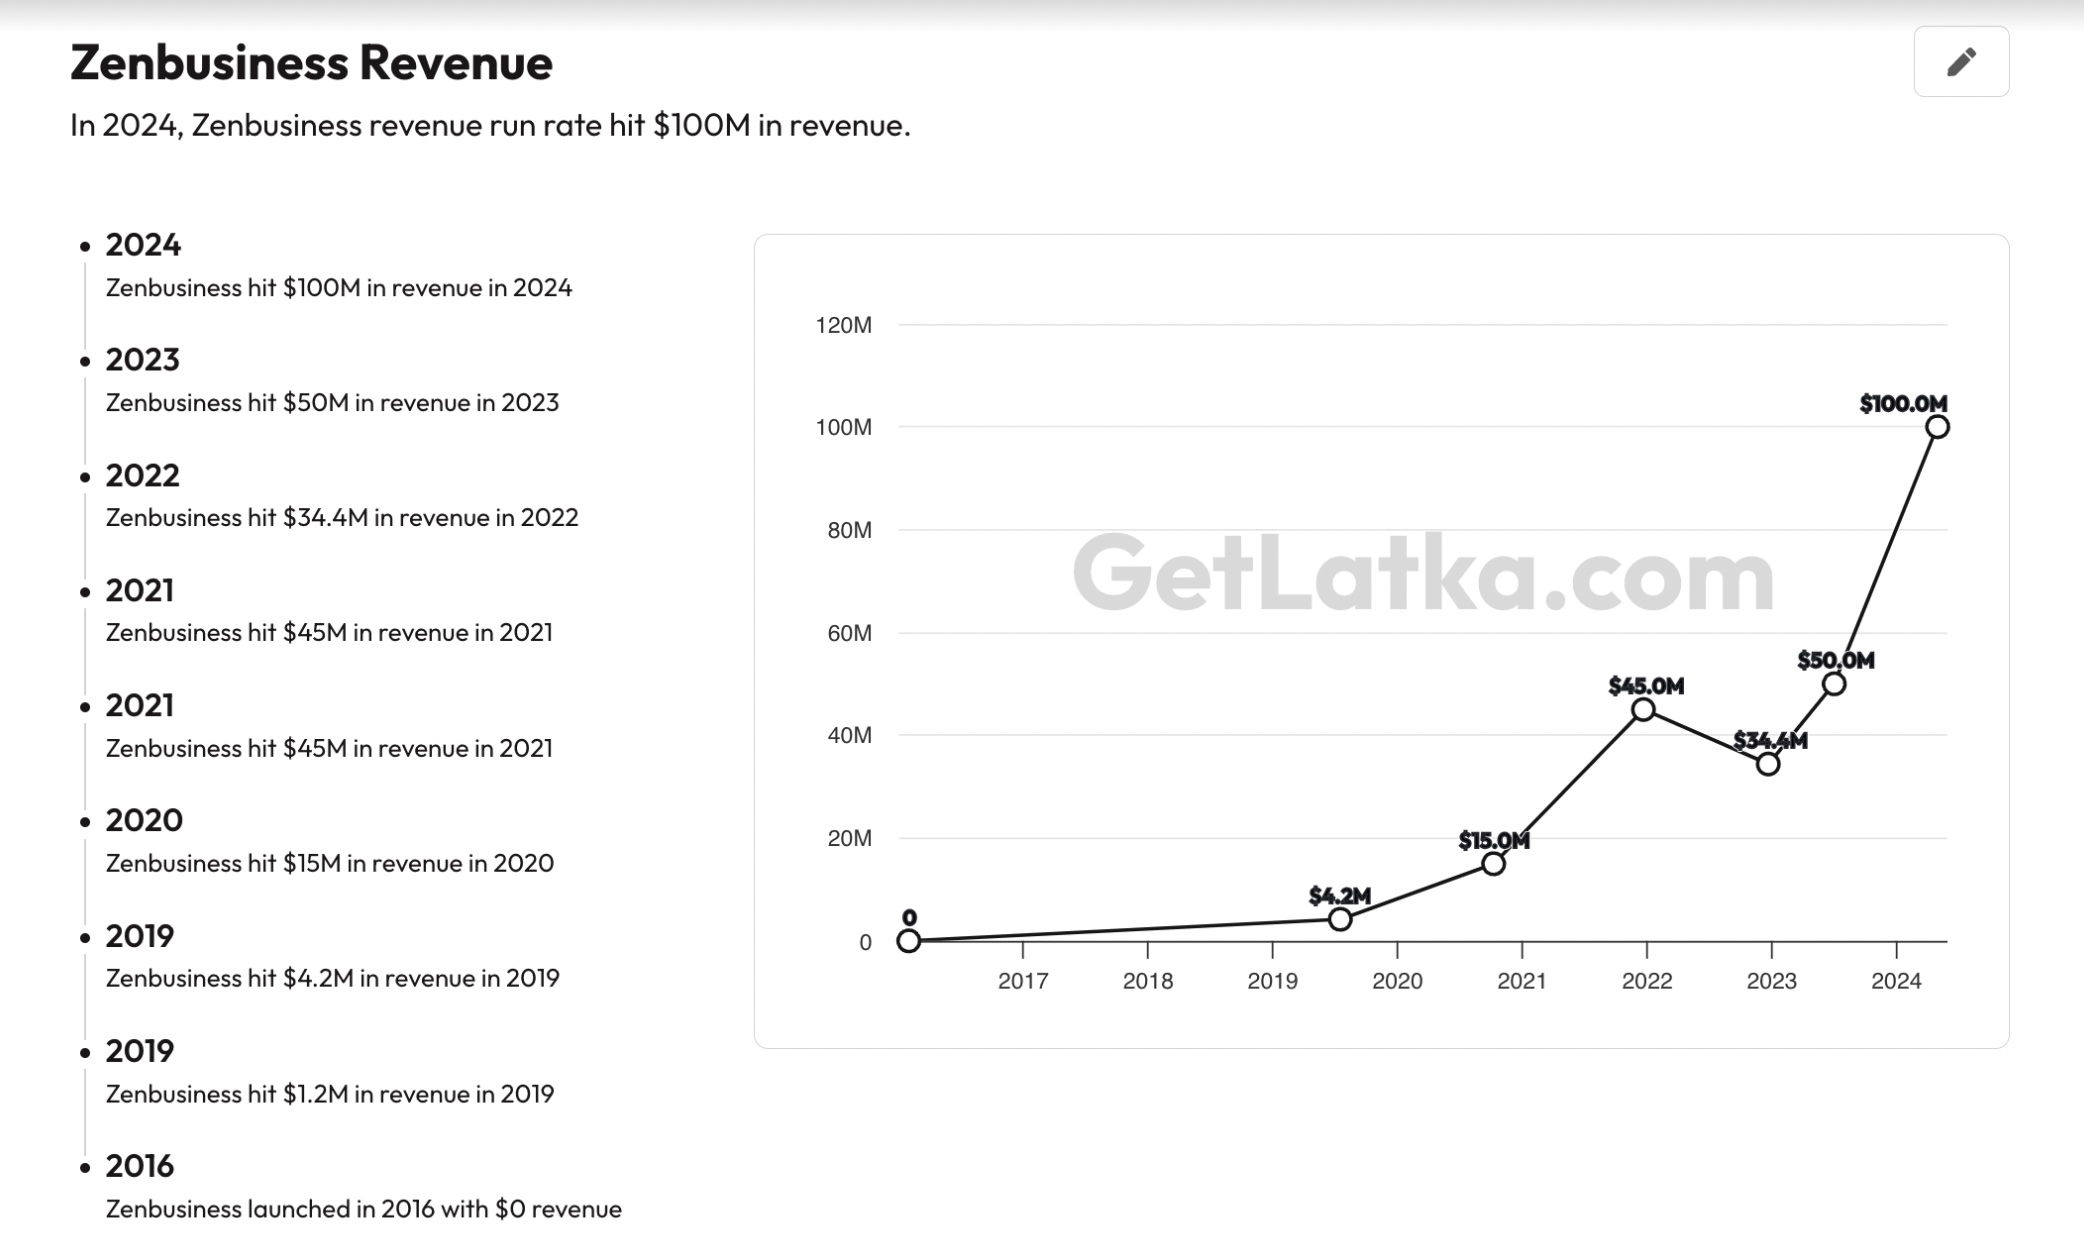Click the $4.2M chart value label
This screenshot has height=1260, width=2084.
(1340, 896)
